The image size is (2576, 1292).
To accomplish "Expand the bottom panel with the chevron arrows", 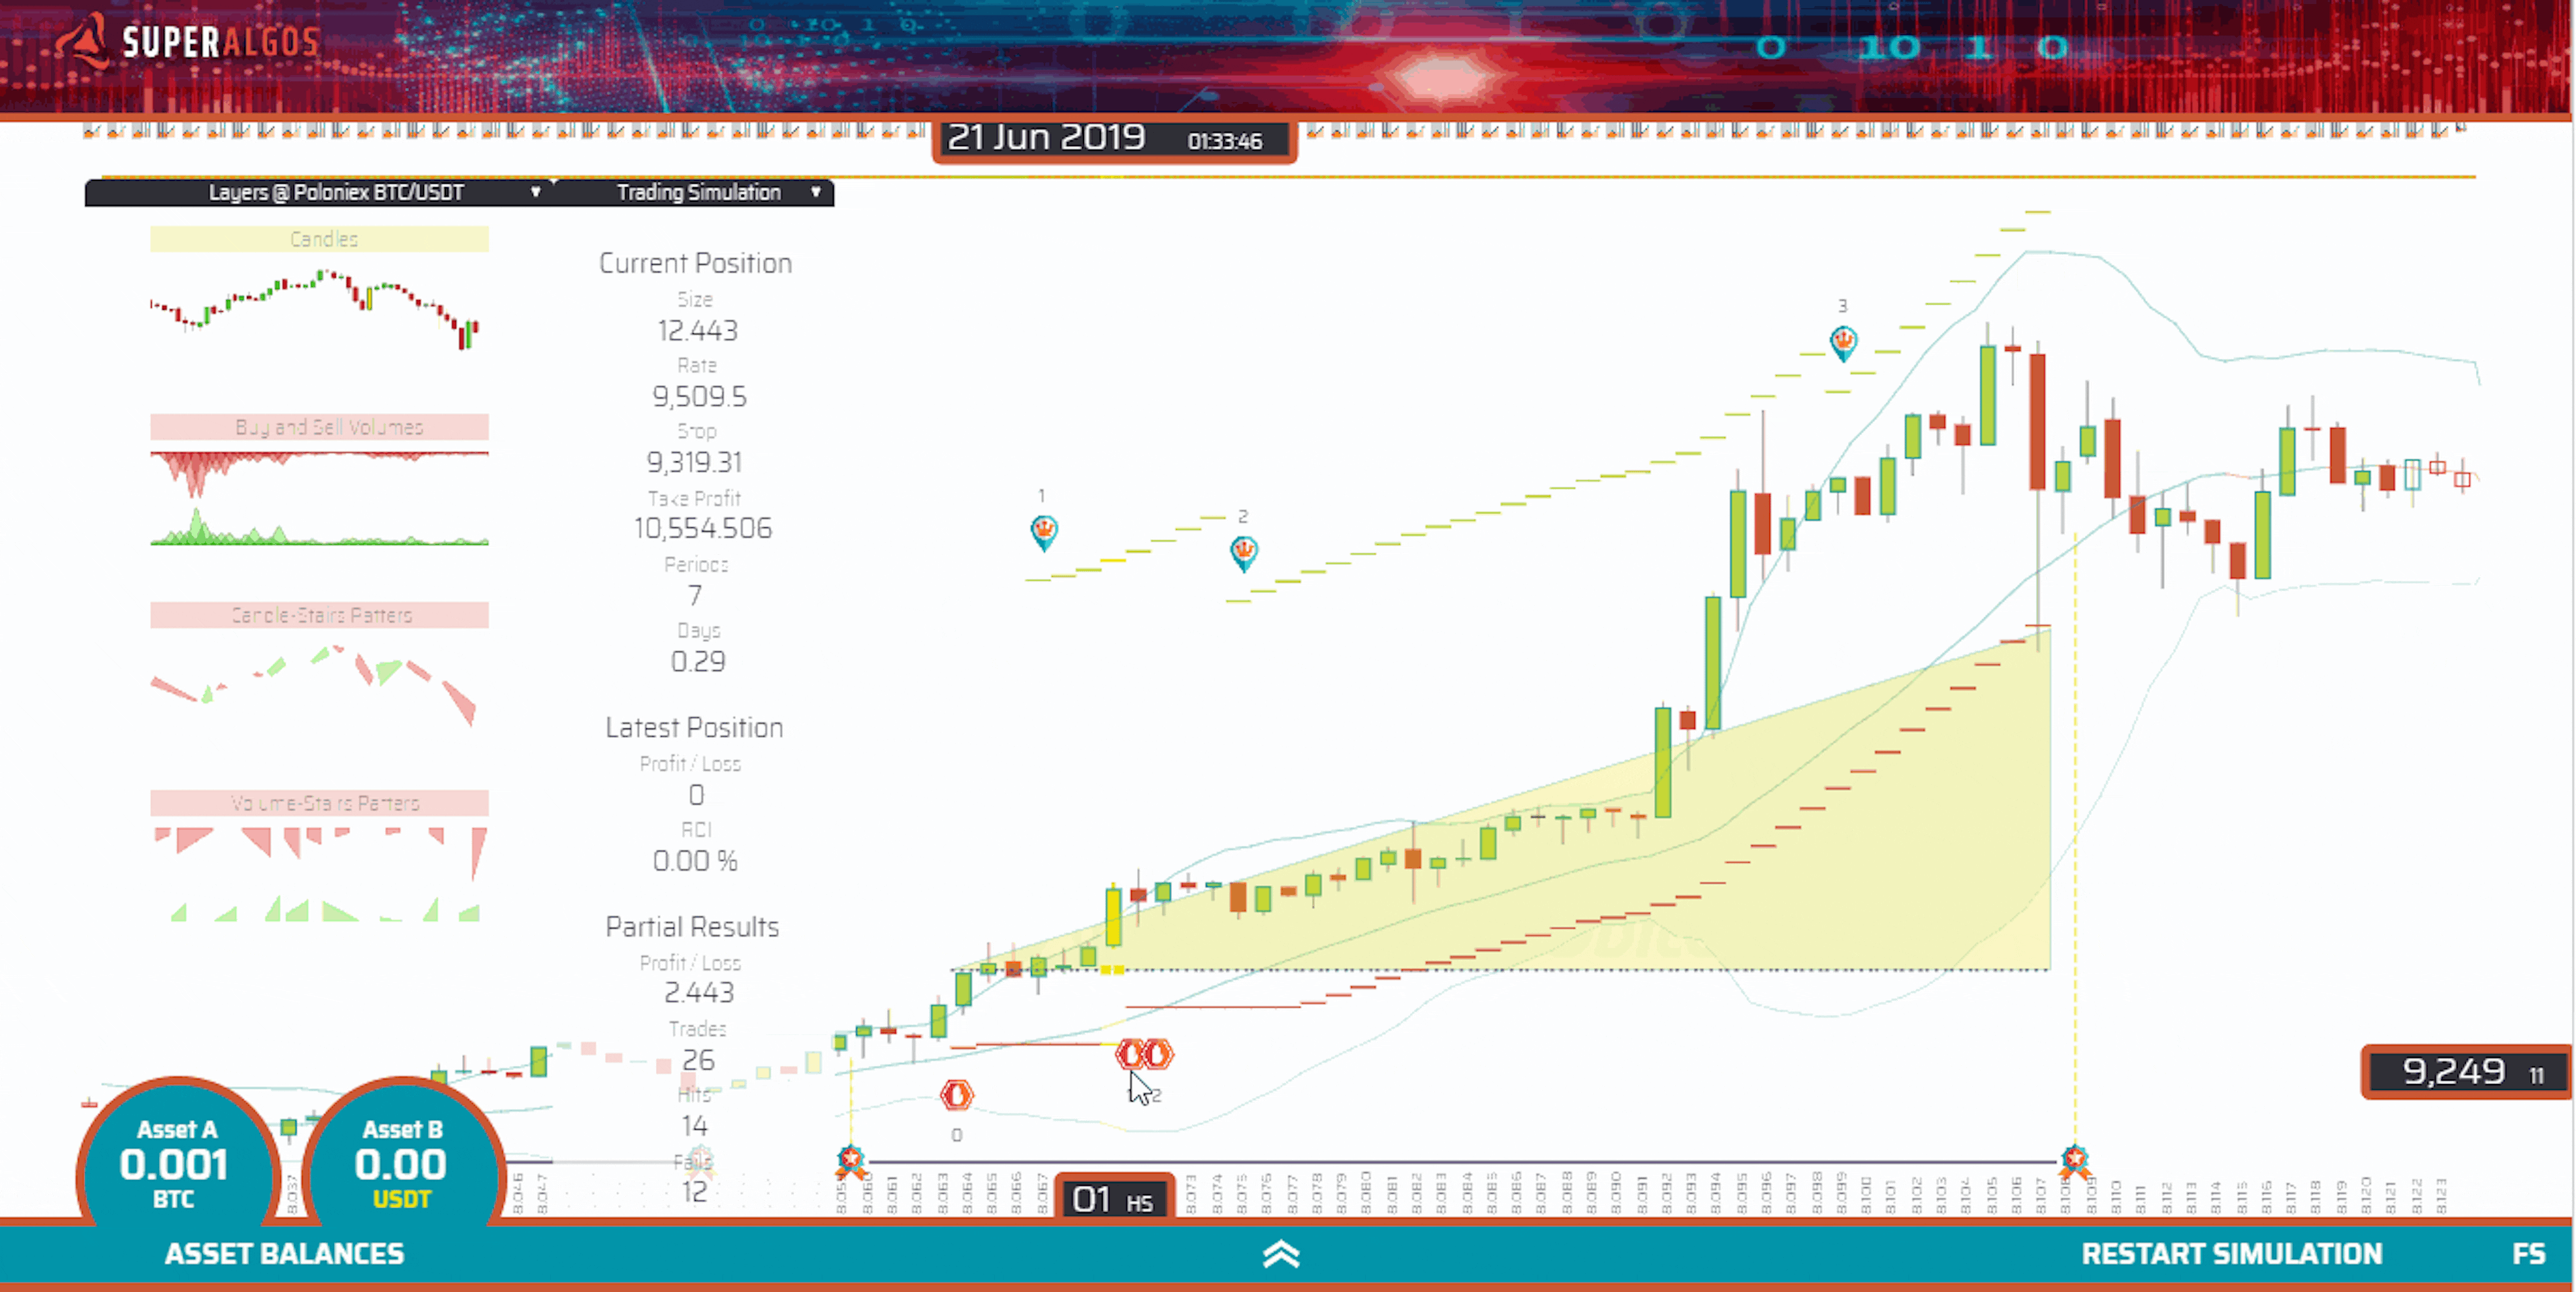I will (x=1281, y=1253).
